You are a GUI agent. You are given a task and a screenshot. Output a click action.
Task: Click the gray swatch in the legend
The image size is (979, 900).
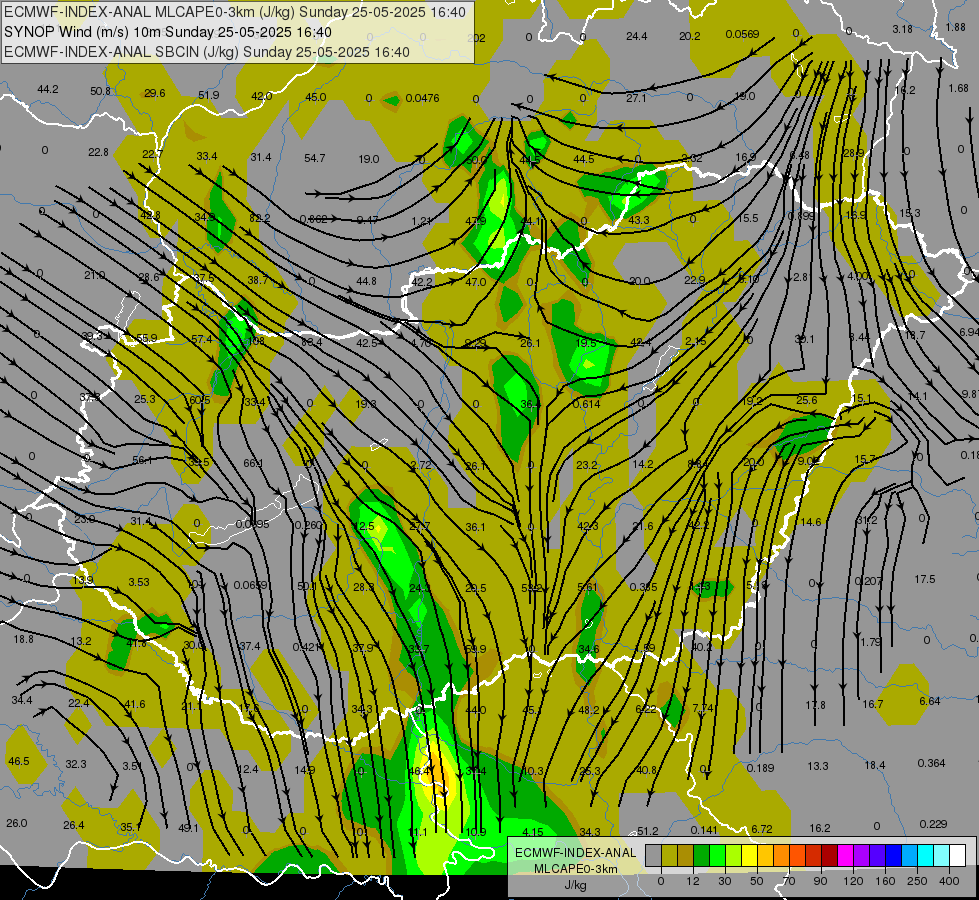(654, 855)
